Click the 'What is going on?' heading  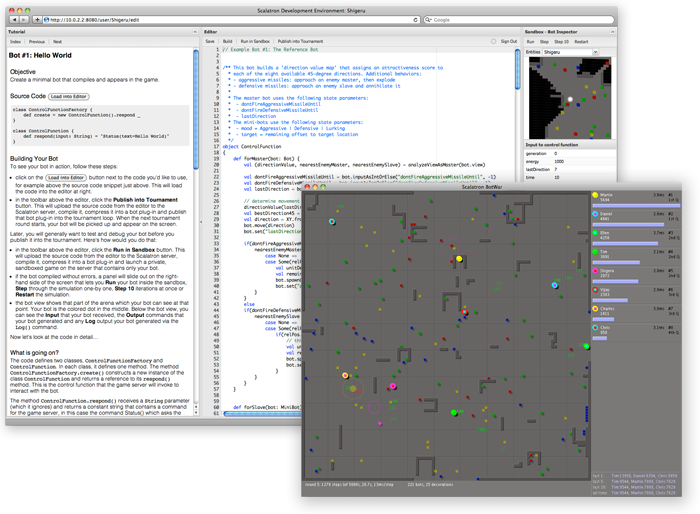[34, 352]
